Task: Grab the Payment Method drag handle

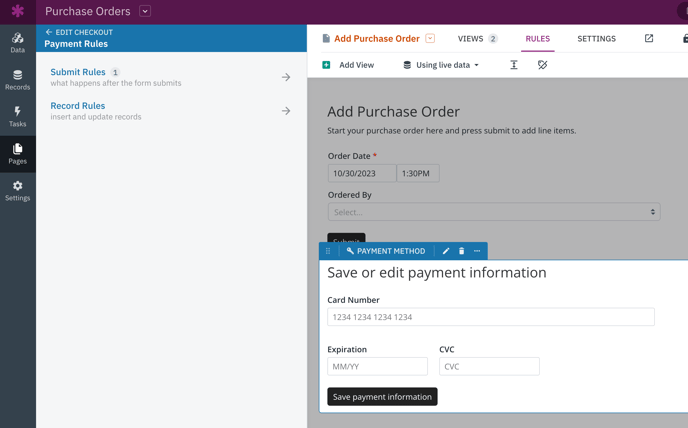Action: [328, 251]
